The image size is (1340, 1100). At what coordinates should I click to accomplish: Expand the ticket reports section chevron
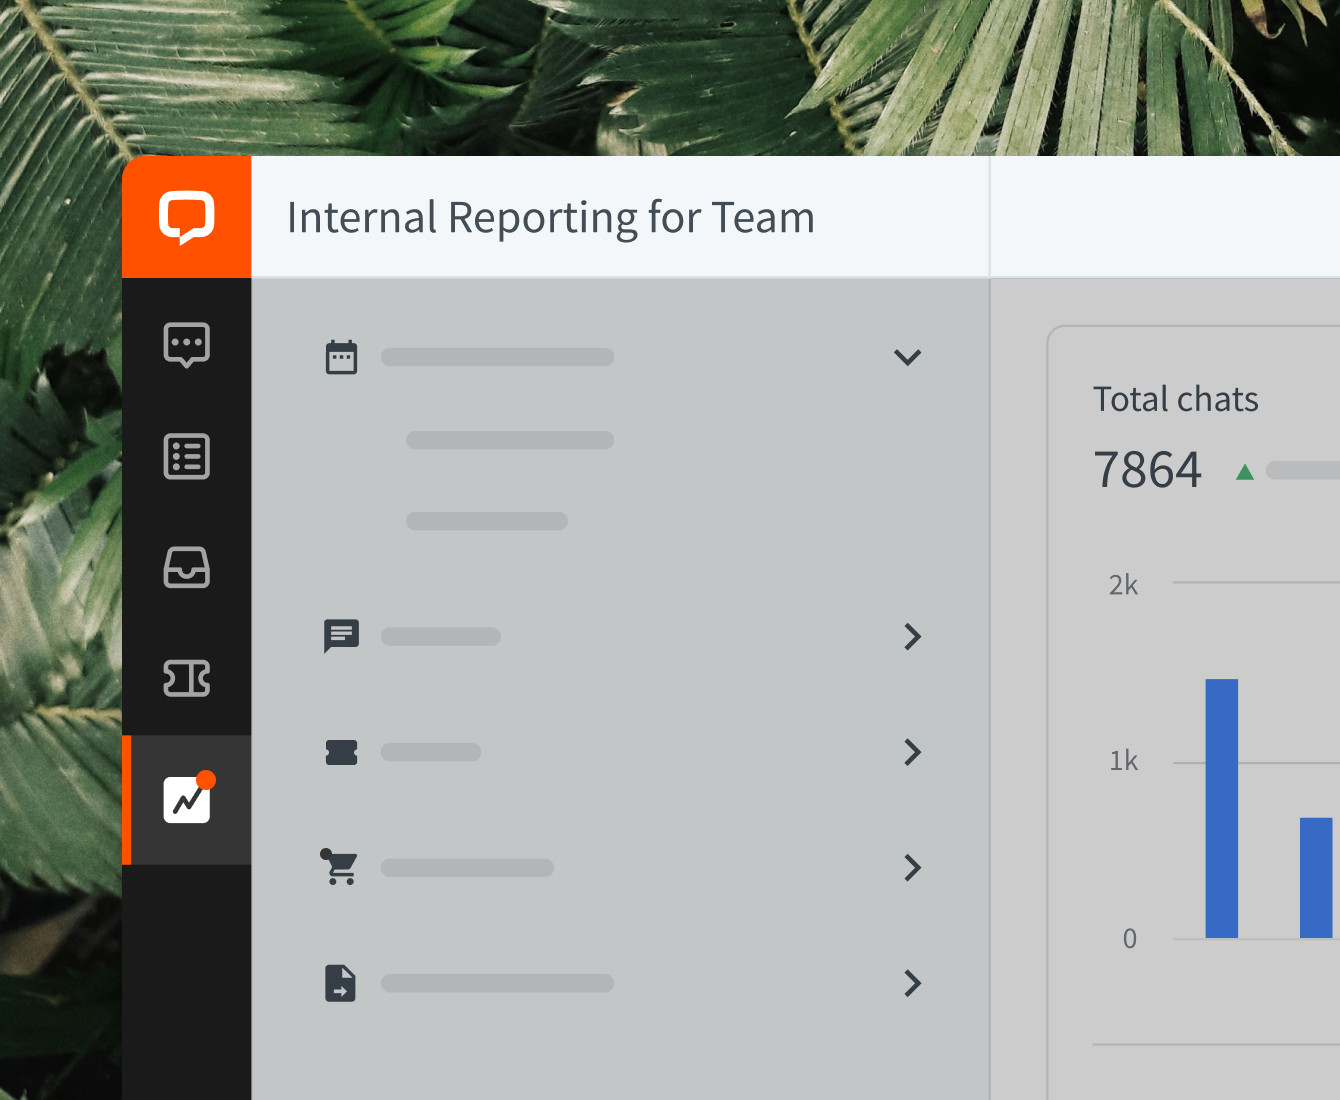(912, 752)
